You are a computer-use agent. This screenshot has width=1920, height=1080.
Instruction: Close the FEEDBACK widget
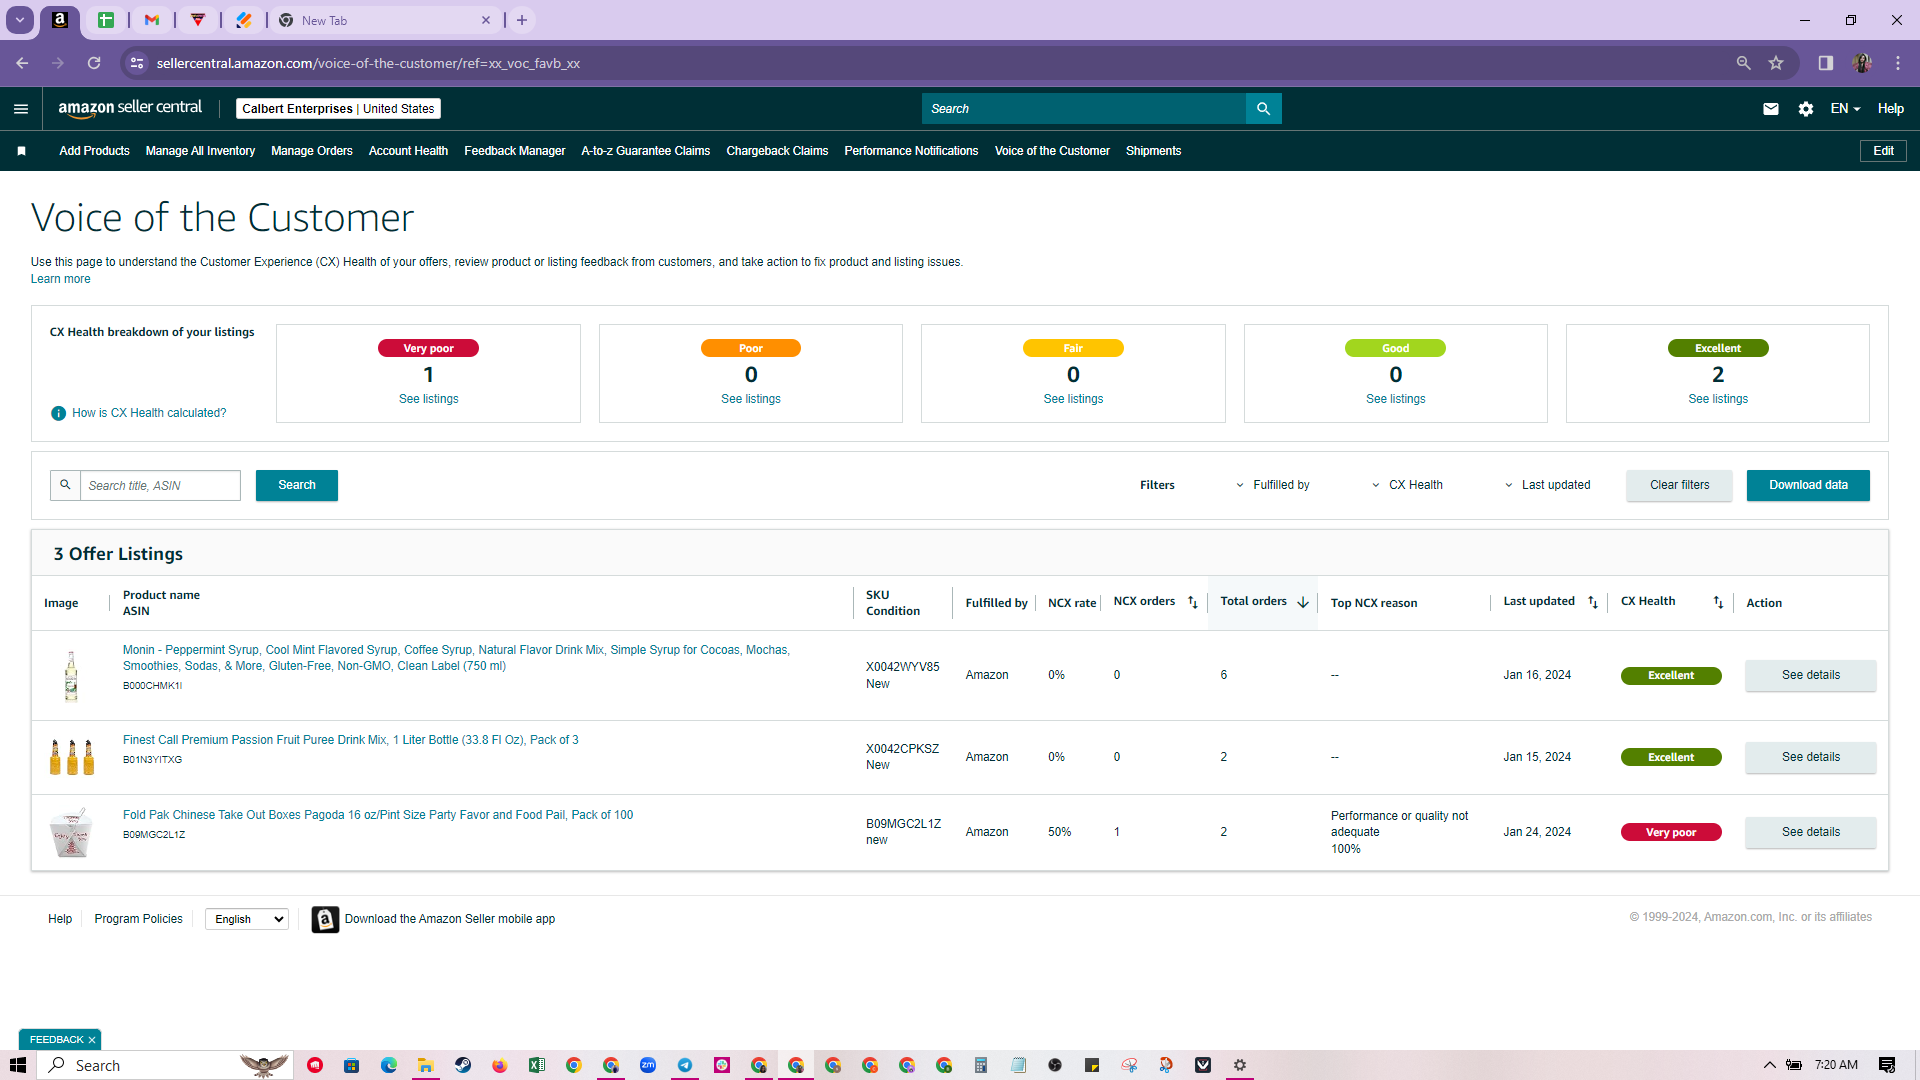(92, 1040)
